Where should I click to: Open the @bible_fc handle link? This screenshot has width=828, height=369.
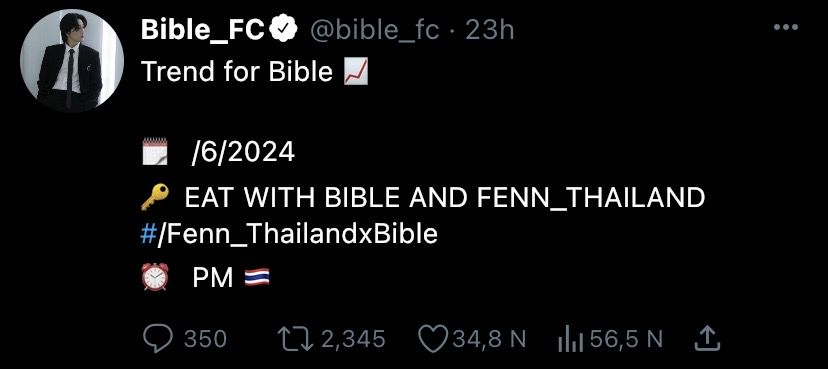[373, 32]
